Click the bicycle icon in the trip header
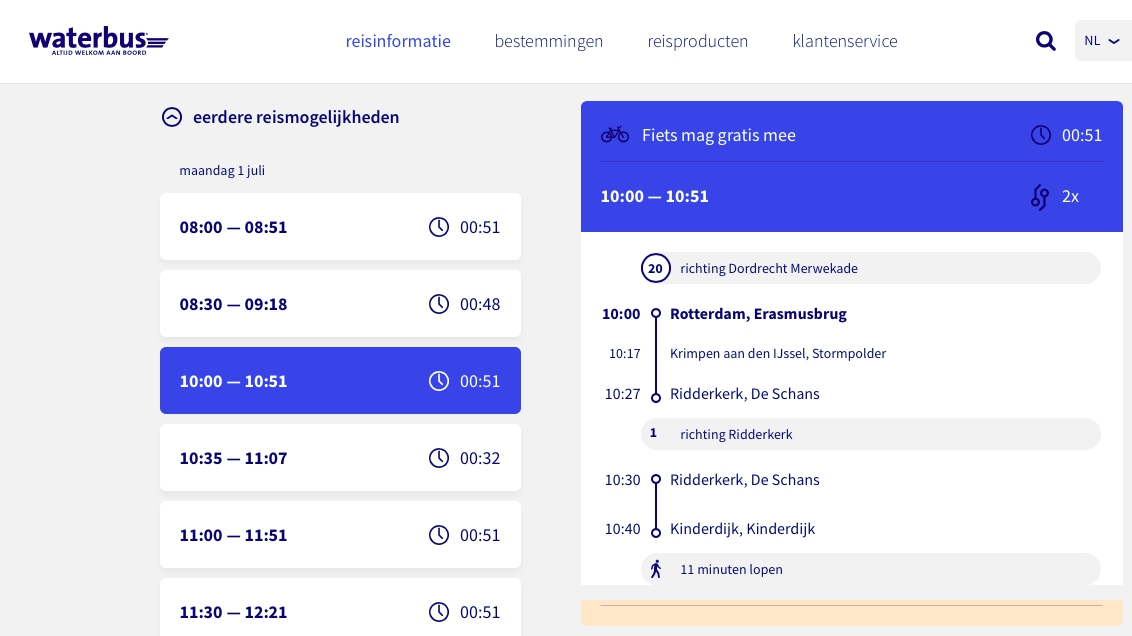1132x636 pixels. [x=615, y=135]
